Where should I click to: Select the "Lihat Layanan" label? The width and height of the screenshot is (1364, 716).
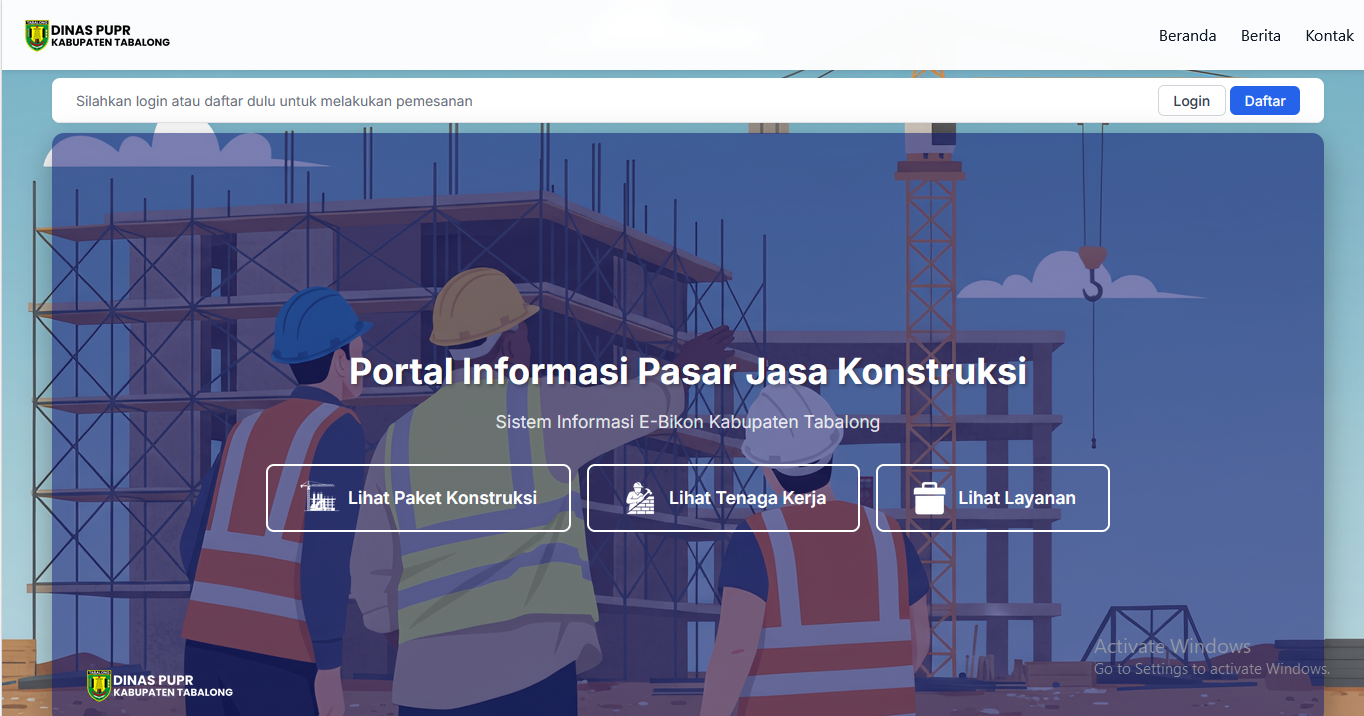click(1016, 498)
